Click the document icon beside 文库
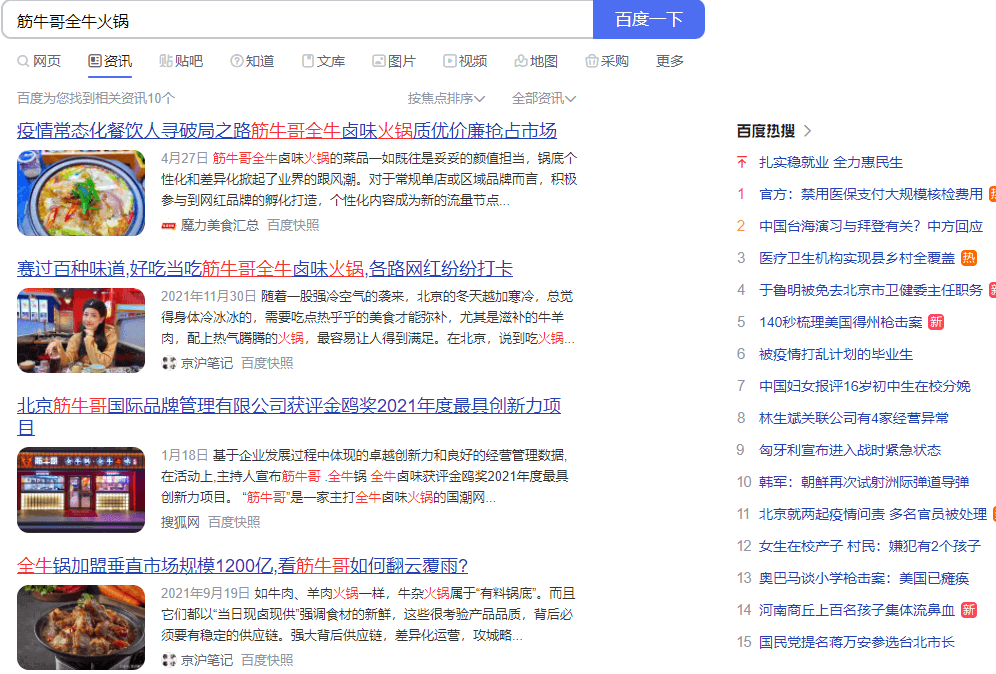This screenshot has height=674, width=996. [308, 61]
